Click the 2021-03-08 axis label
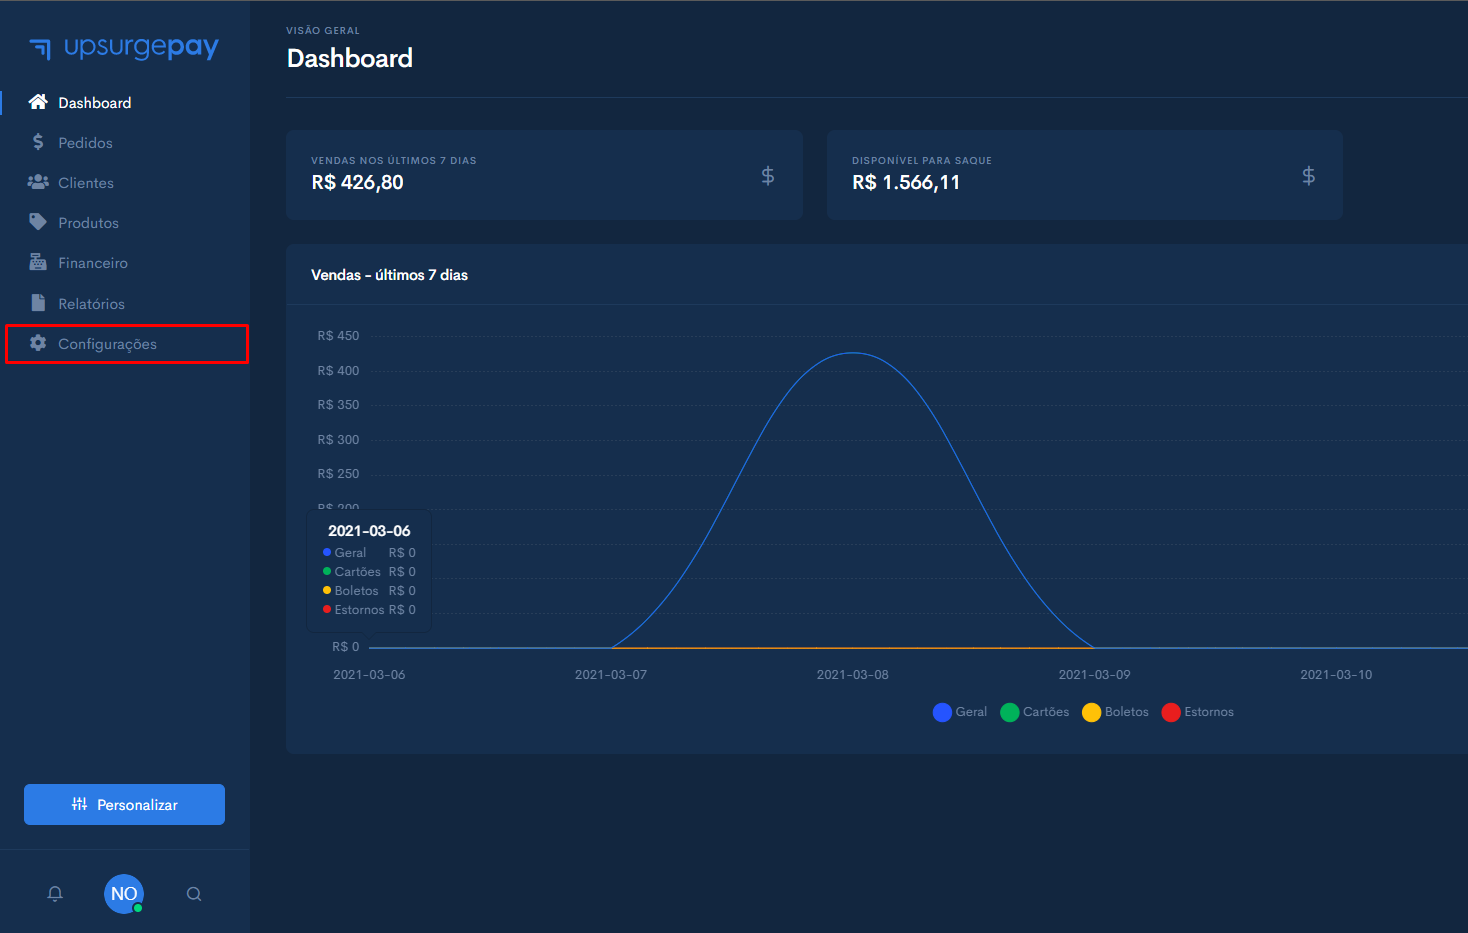The height and width of the screenshot is (933, 1468). 853,675
